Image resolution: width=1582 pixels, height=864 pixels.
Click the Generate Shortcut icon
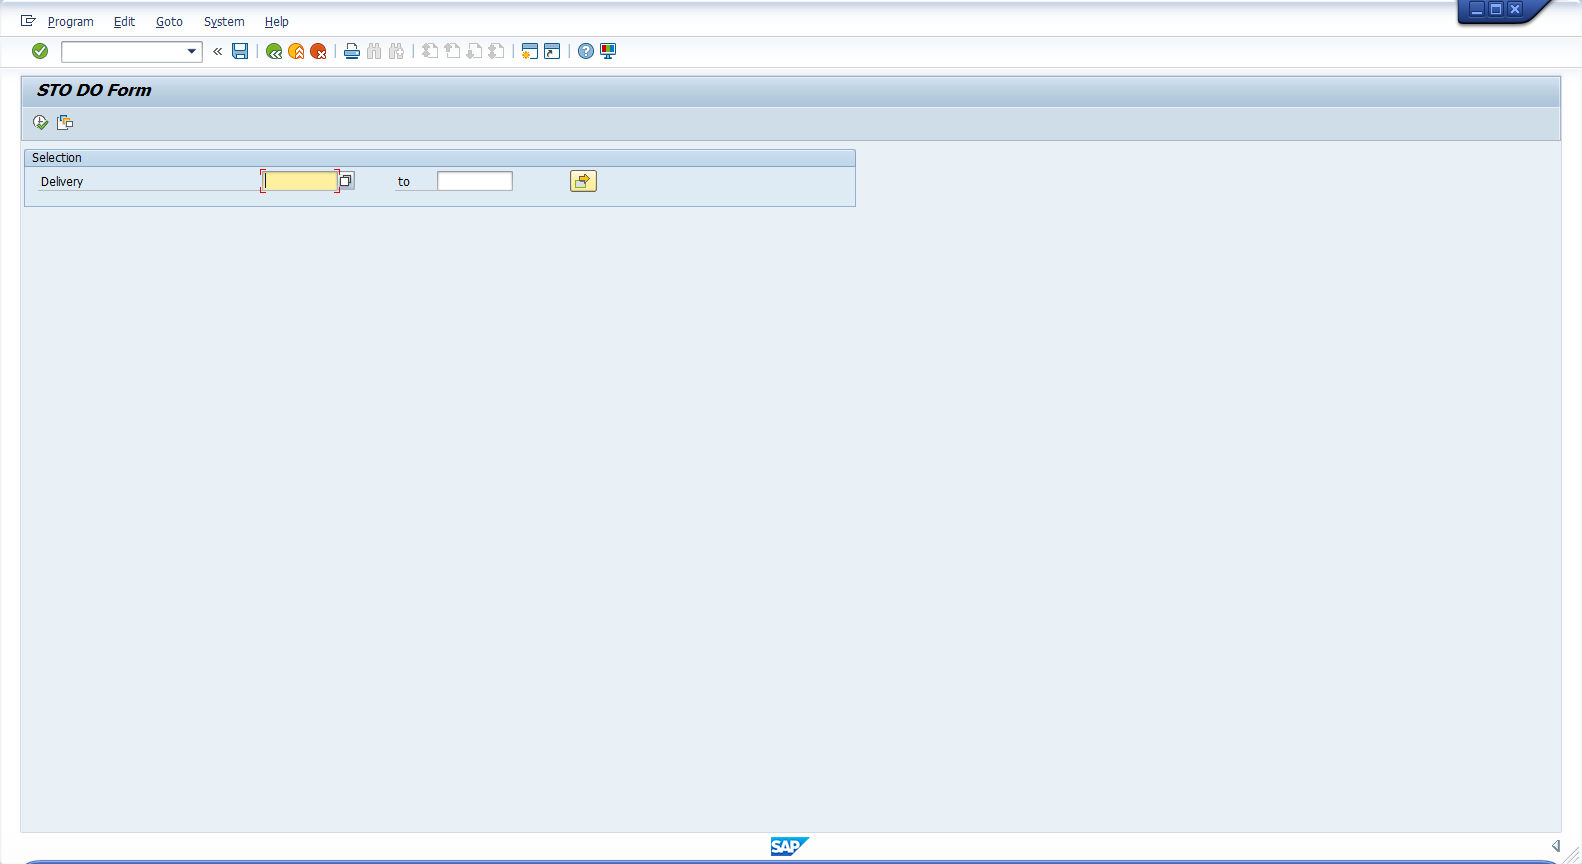(552, 51)
